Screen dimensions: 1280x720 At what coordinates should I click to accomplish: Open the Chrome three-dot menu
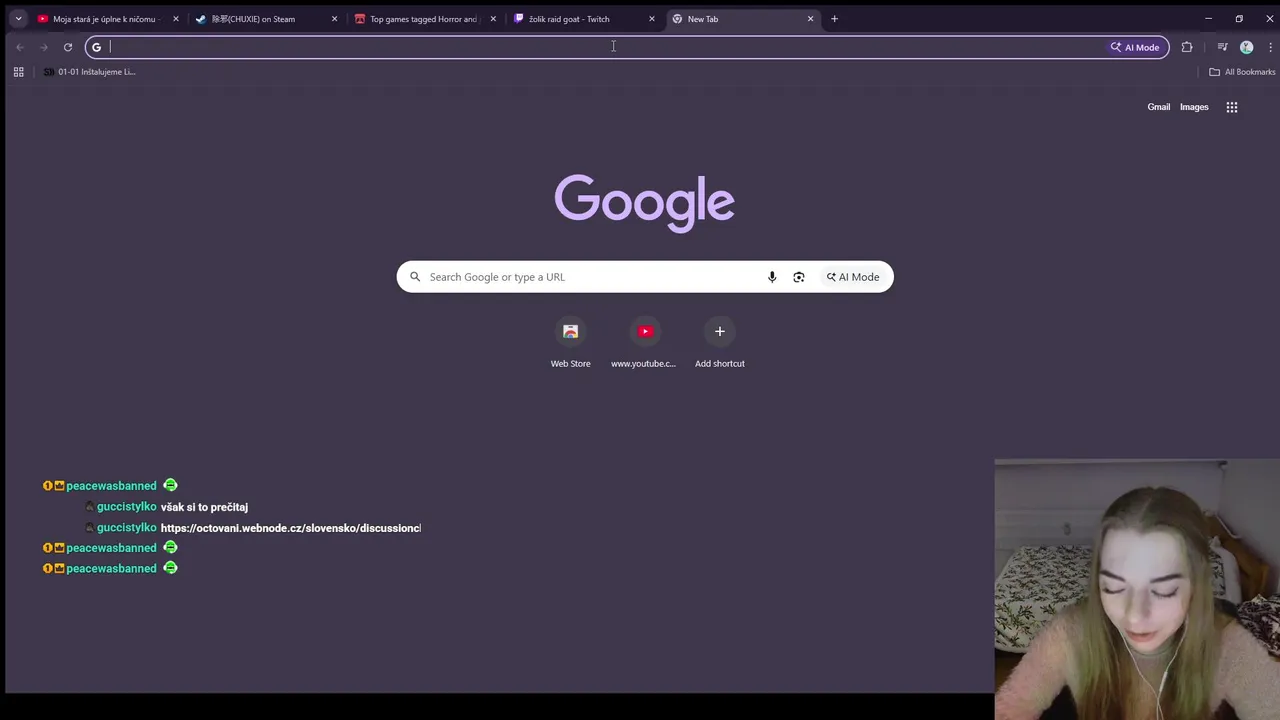point(1270,47)
